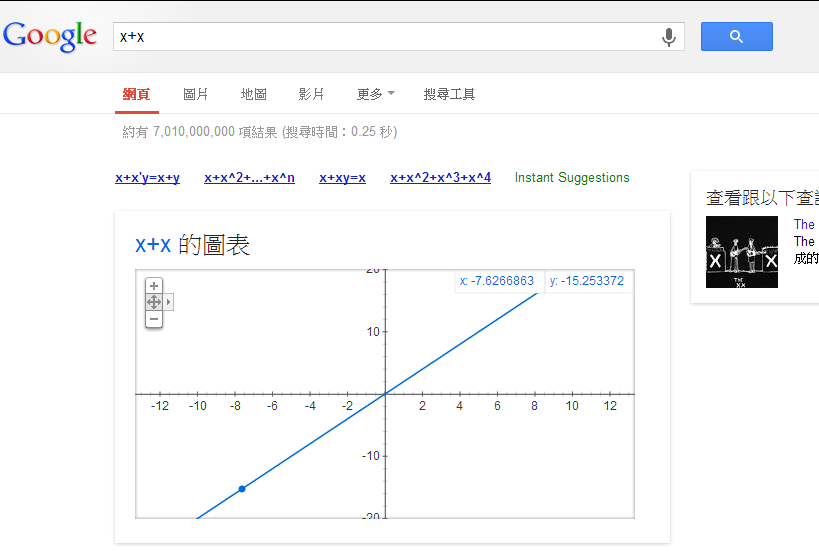
Task: Click the result count text 約有 7,010,000,000
Action: [x=179, y=132]
